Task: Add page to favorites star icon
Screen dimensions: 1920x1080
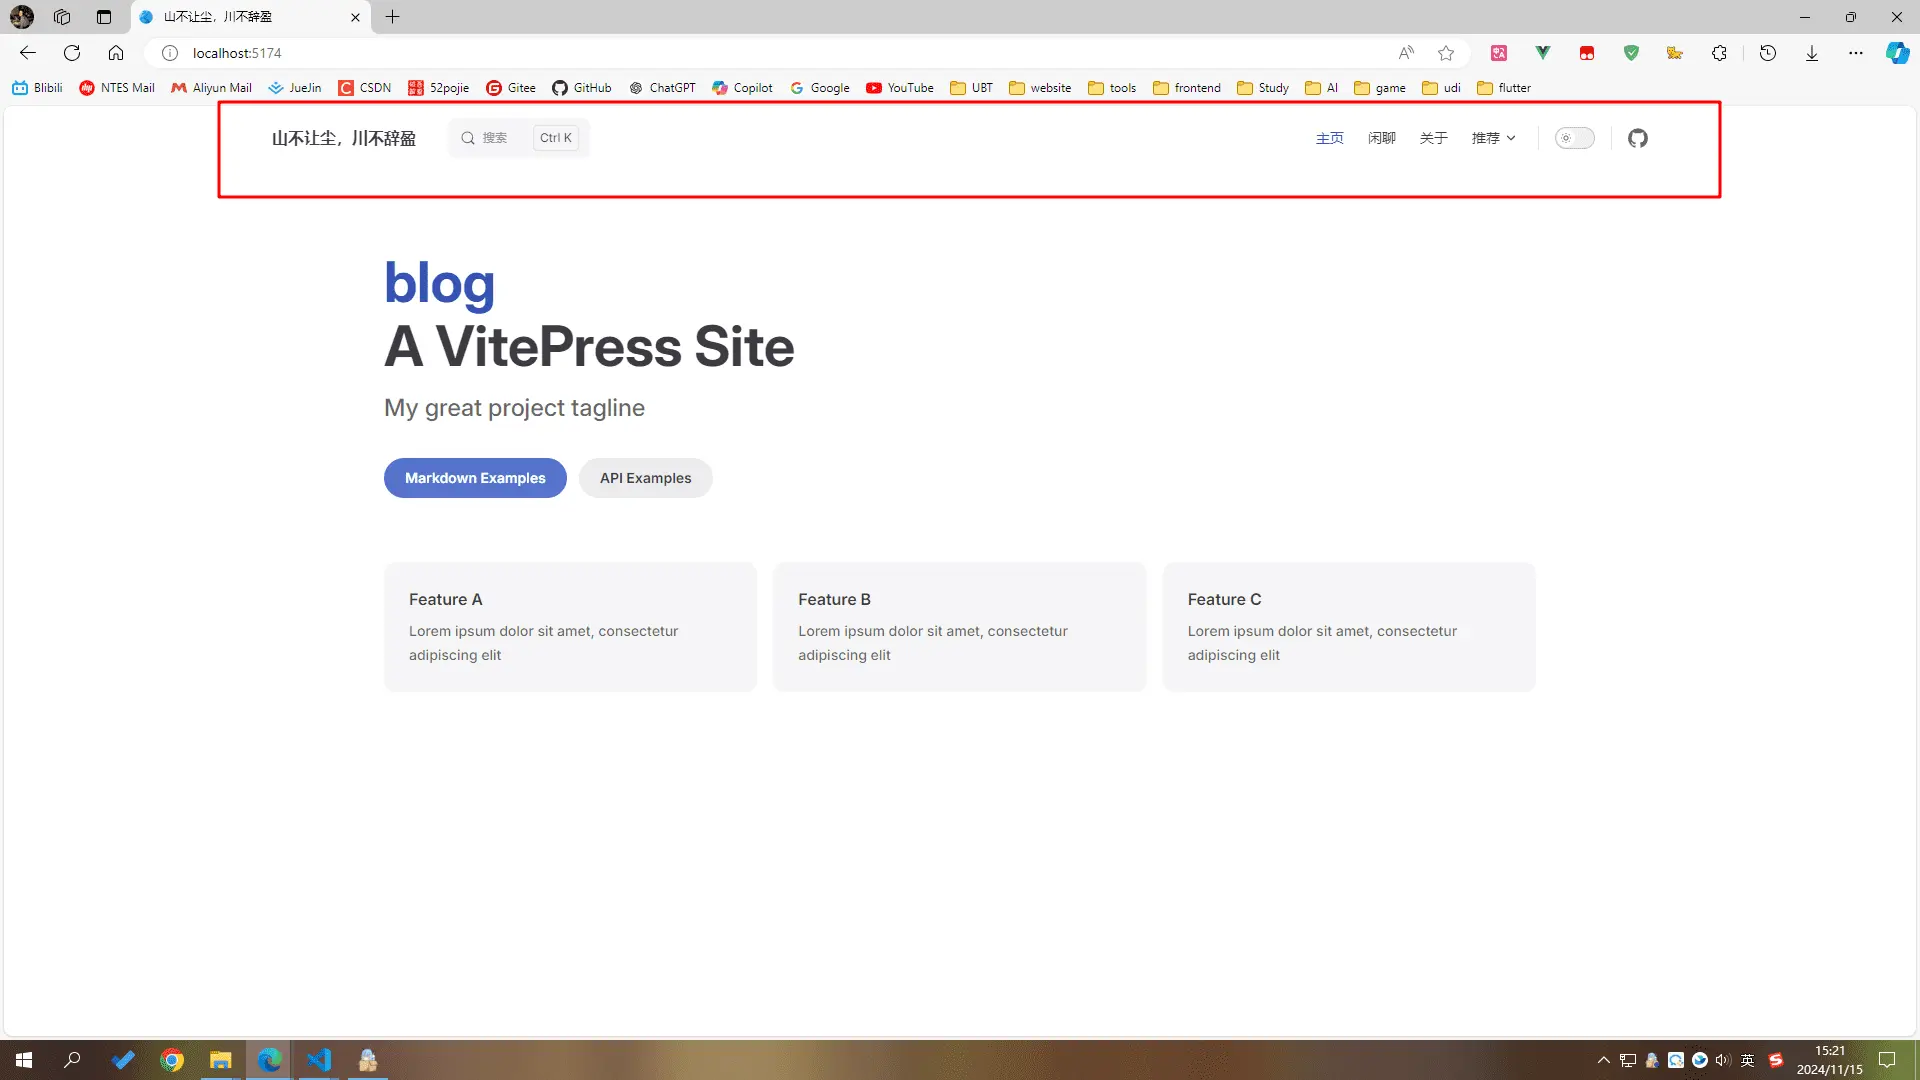Action: coord(1446,53)
